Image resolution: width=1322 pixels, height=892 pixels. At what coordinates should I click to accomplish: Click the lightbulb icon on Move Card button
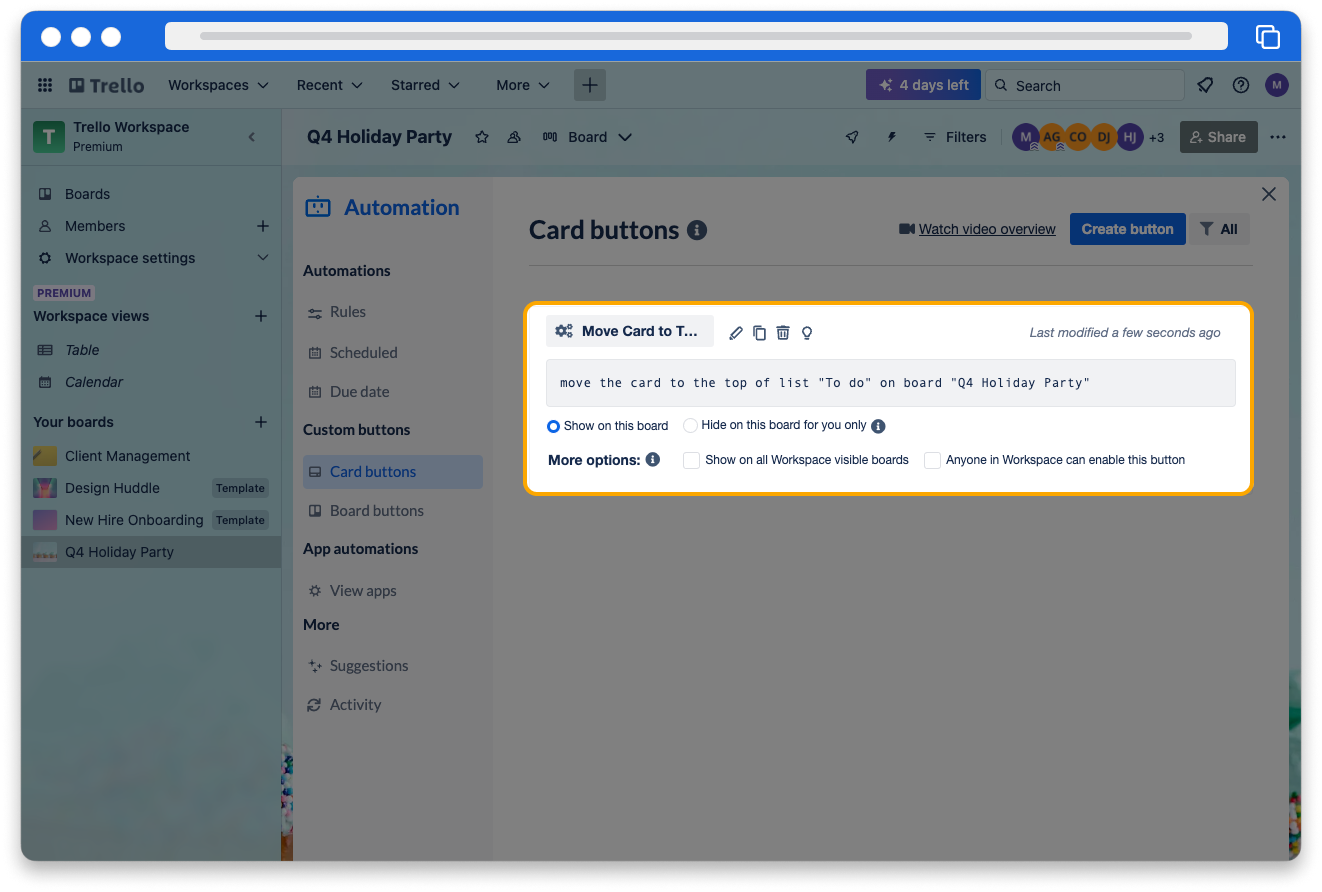[807, 333]
